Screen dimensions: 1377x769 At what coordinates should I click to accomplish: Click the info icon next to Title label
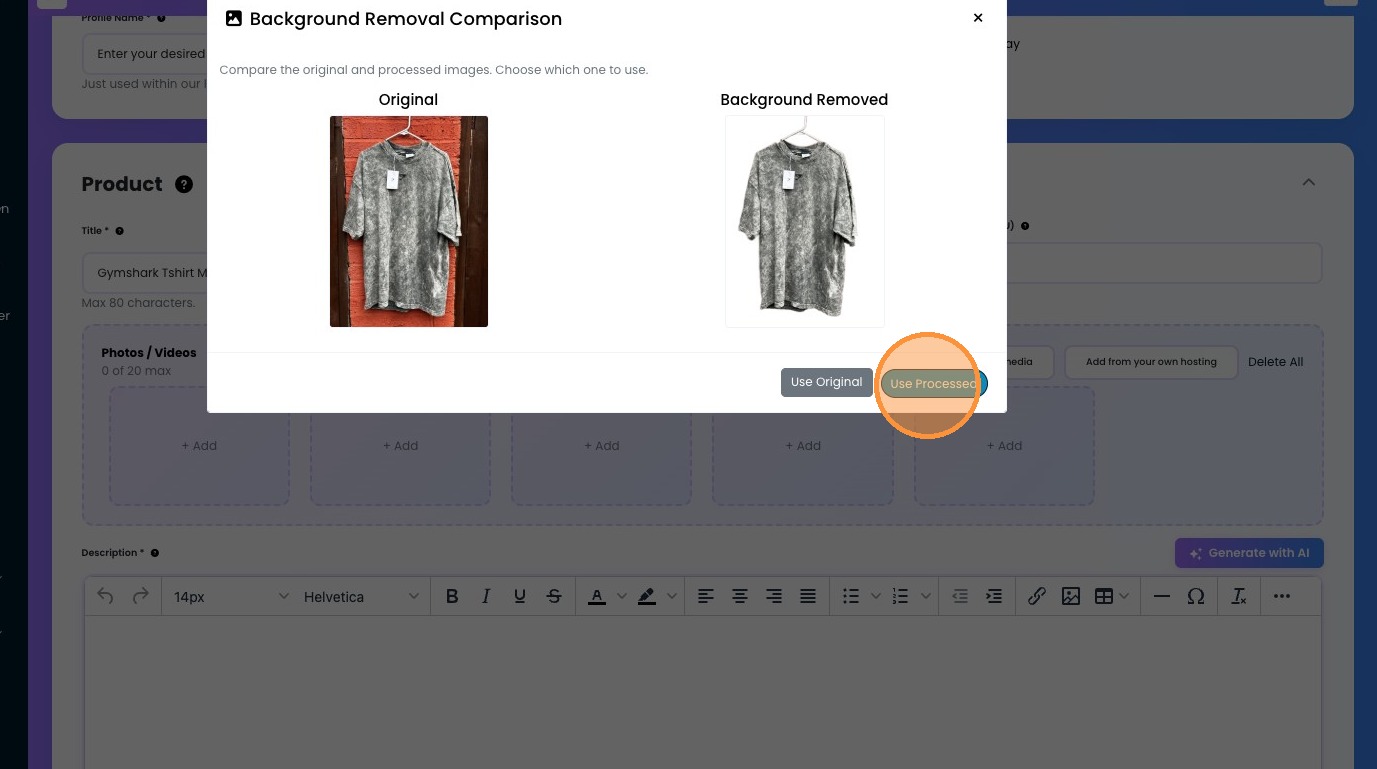tap(120, 231)
